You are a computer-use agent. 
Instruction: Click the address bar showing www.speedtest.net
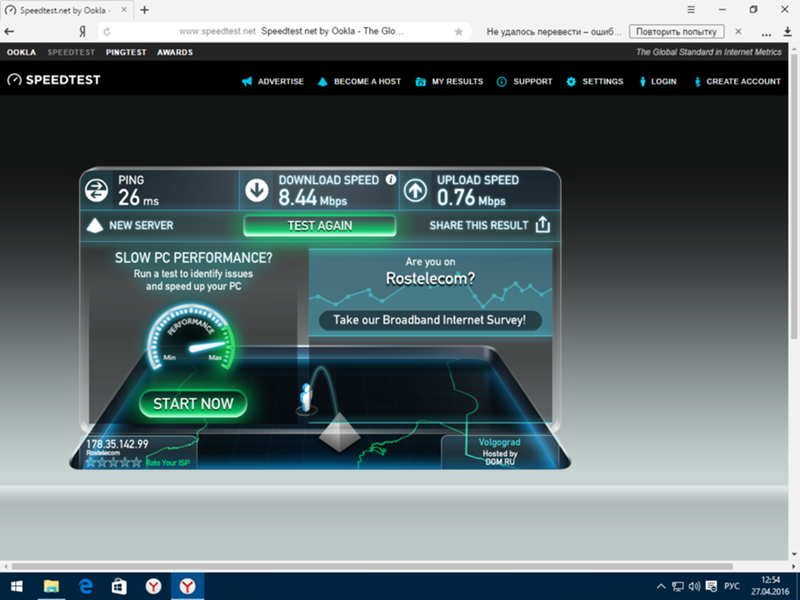pos(284,32)
